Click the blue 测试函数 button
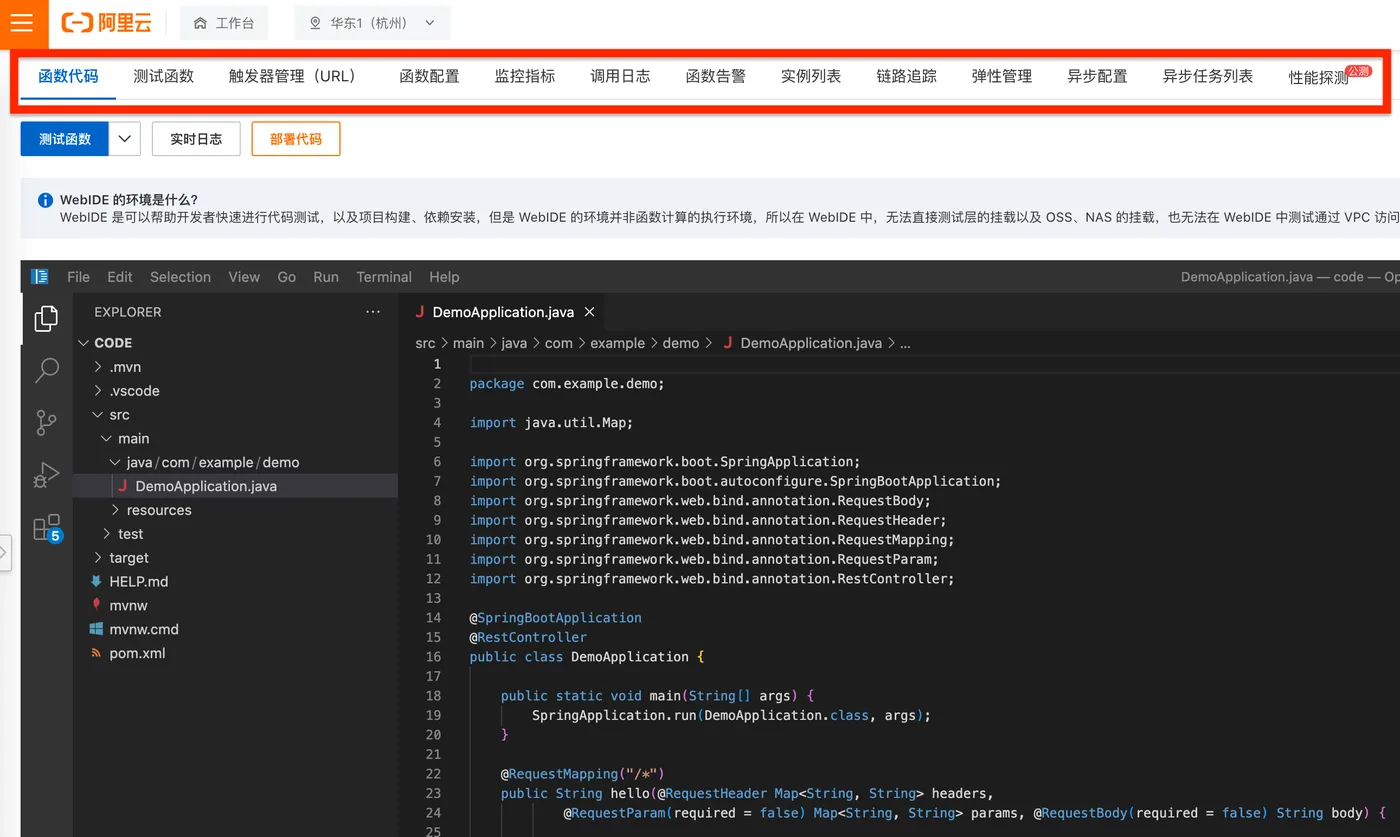This screenshot has width=1400, height=837. (x=65, y=139)
